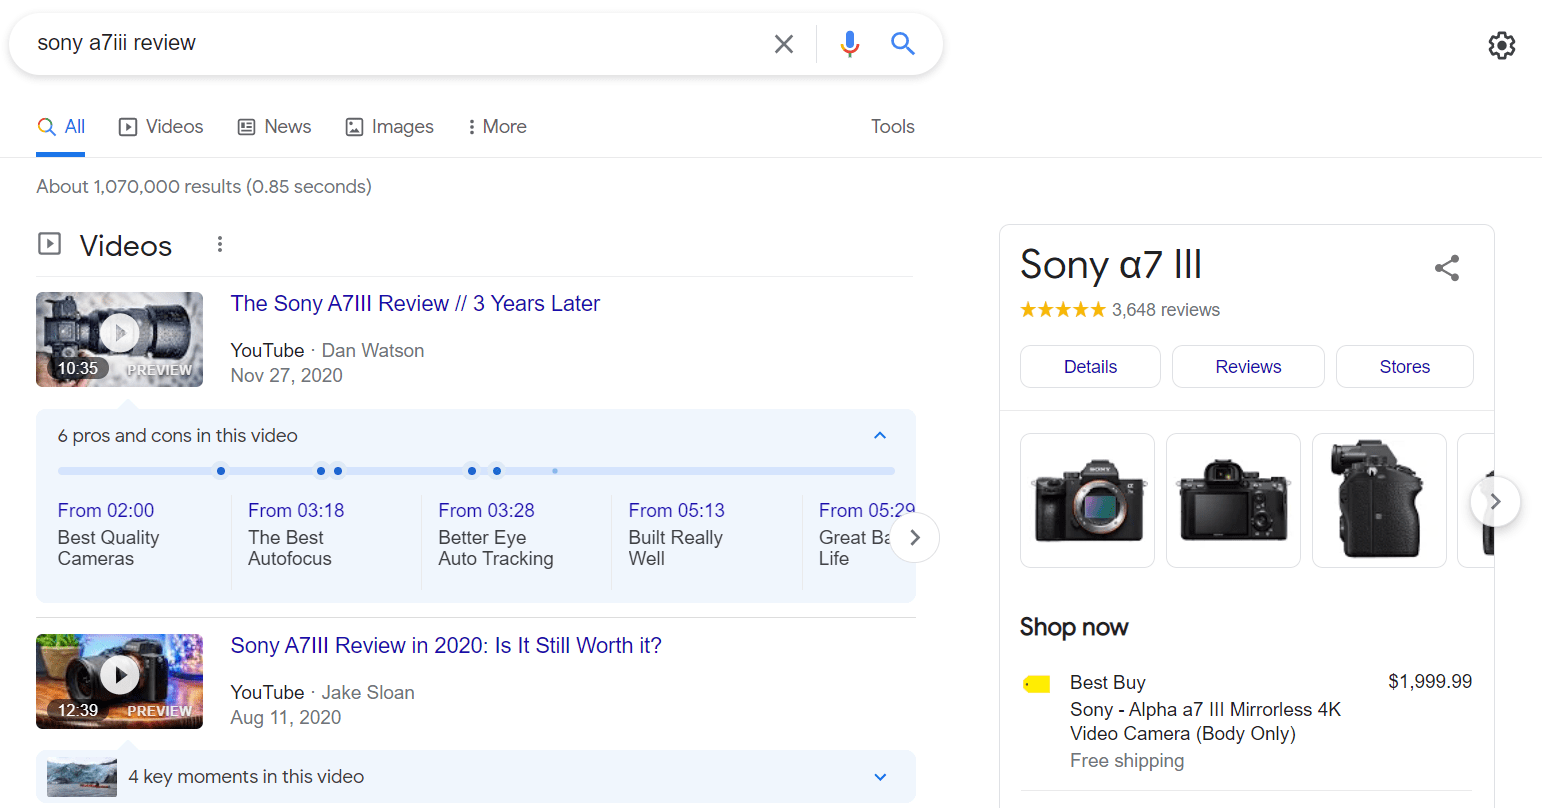1542x808 pixels.
Task: Click the $1,999.99 price
Action: (x=1430, y=682)
